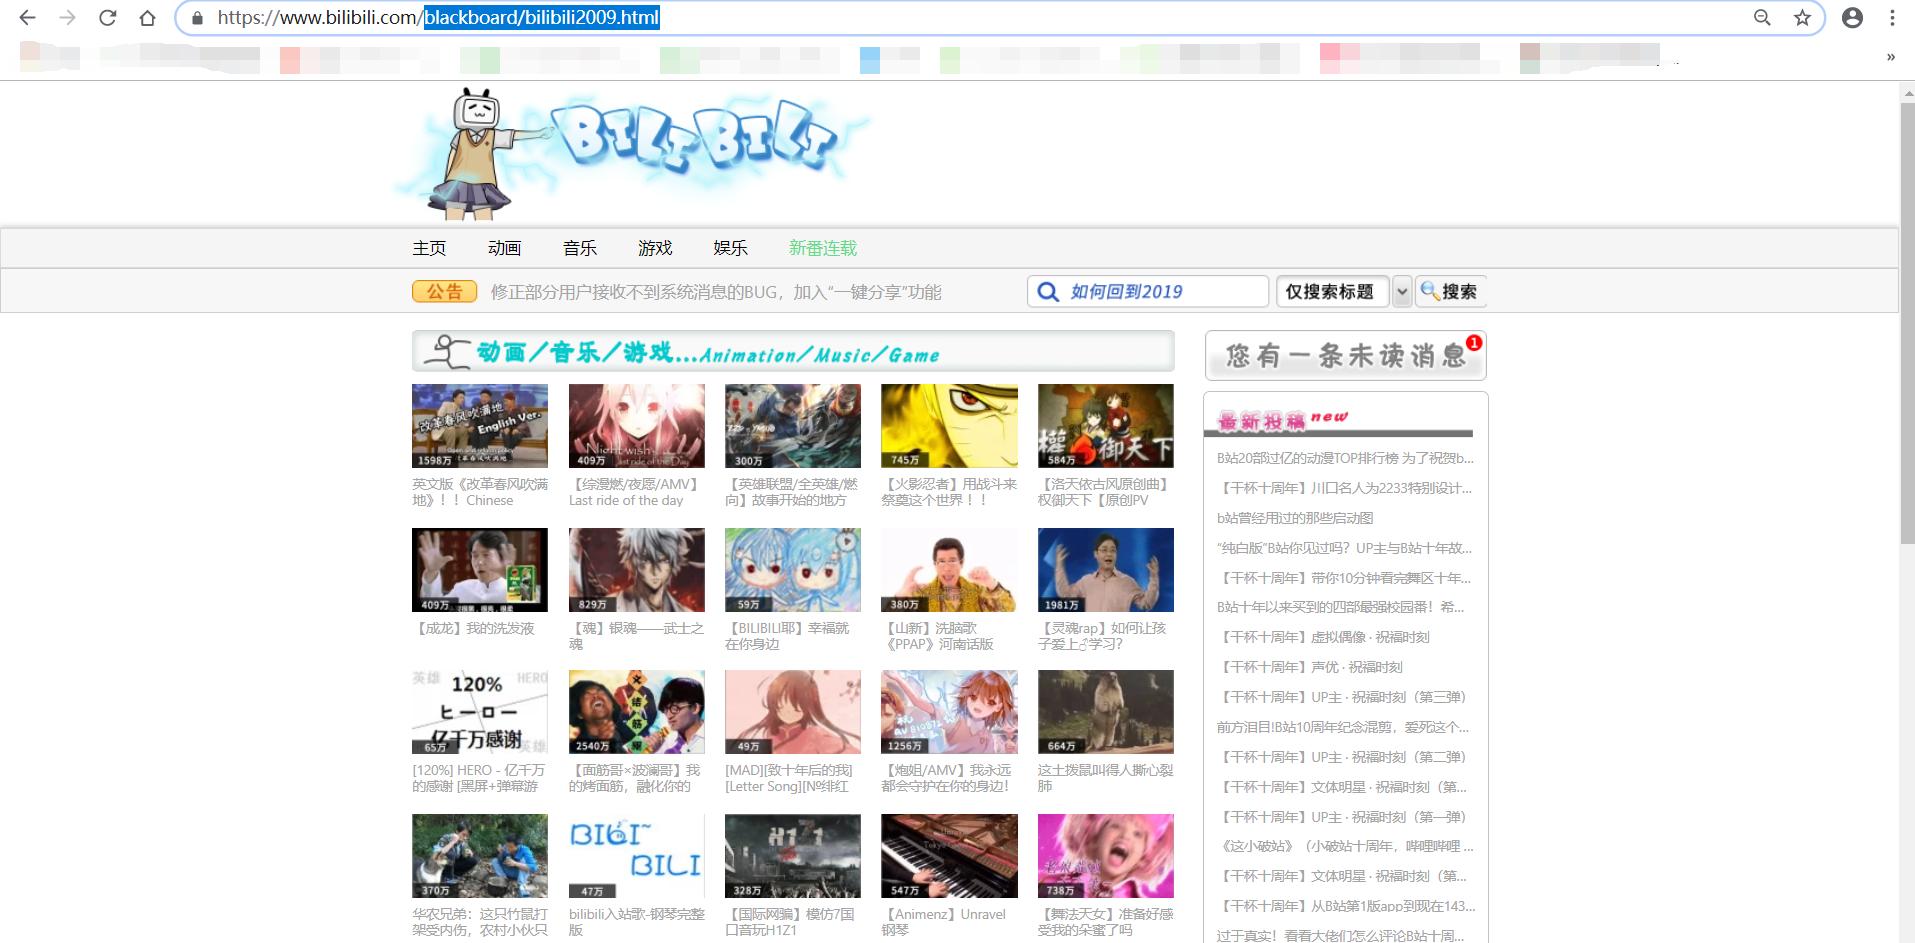Open the bilibili入站歌 钢琴 thumbnail
The height and width of the screenshot is (943, 1915).
(636, 856)
